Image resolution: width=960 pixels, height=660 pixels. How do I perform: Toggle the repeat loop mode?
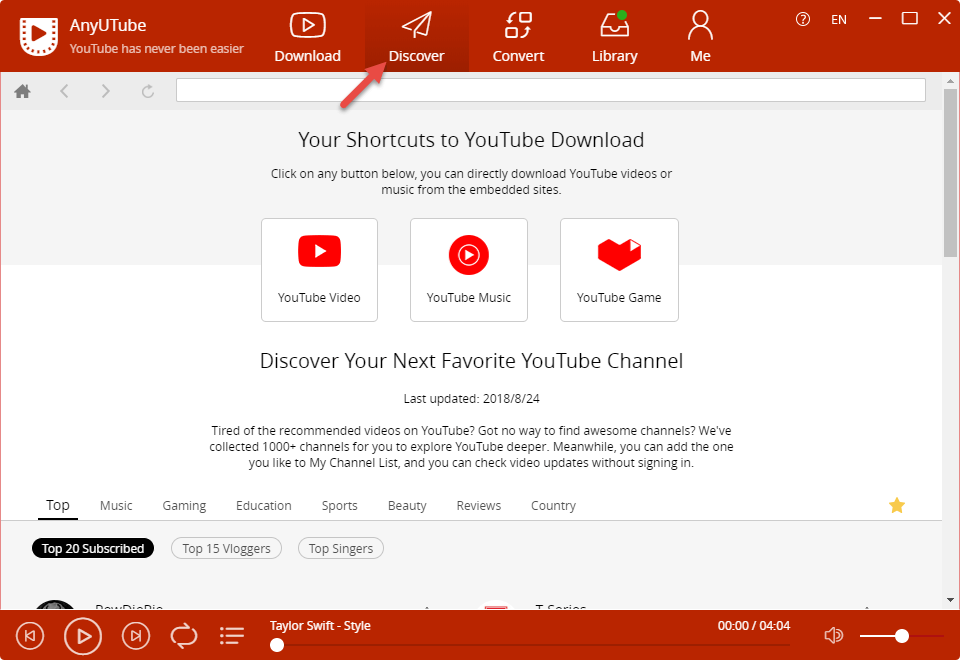pyautogui.click(x=184, y=636)
